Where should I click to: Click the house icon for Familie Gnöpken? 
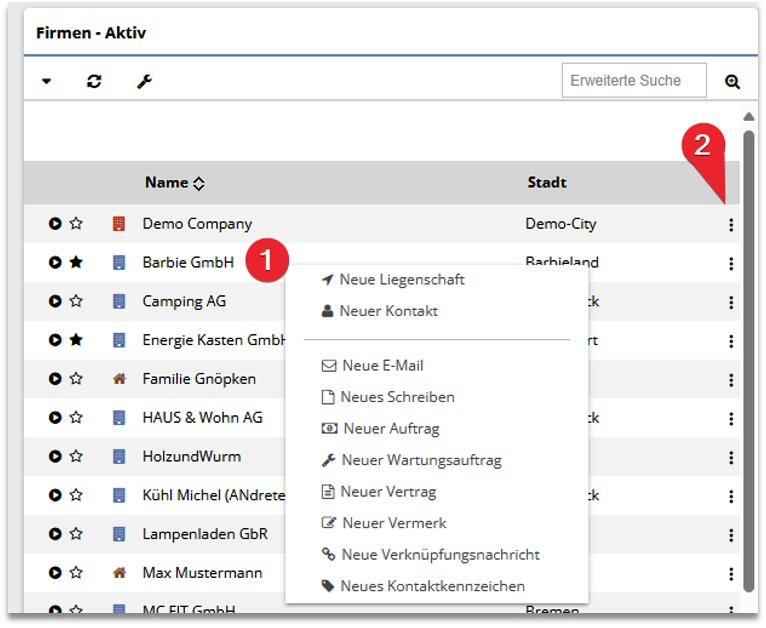coord(119,379)
